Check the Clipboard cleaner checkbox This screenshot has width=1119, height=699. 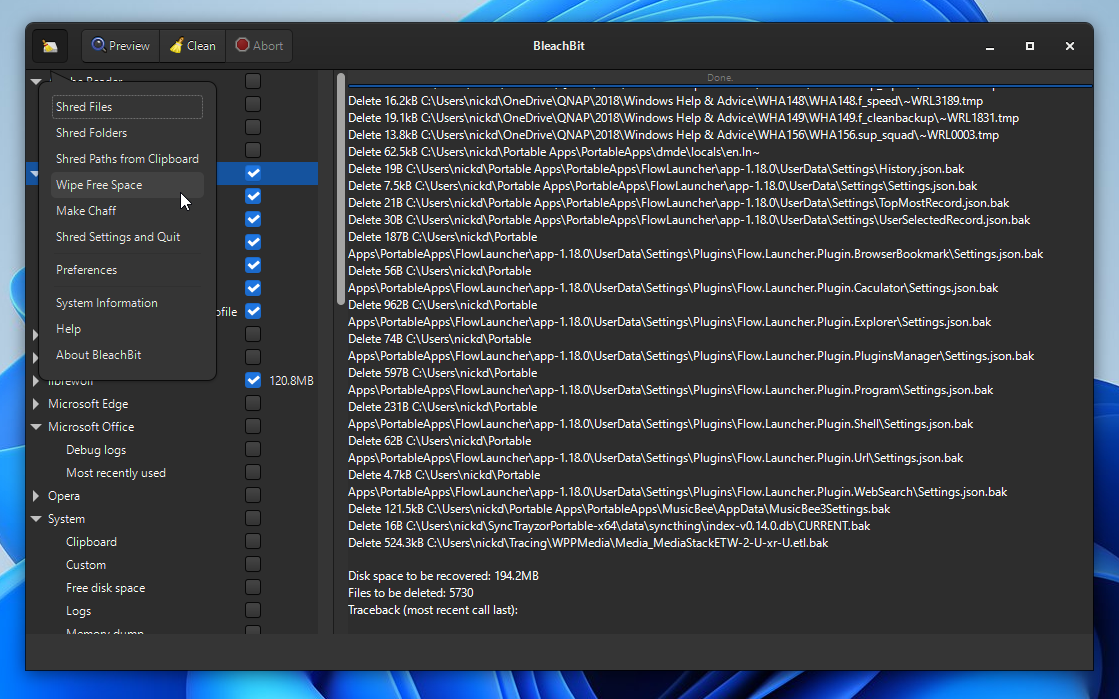(x=253, y=541)
